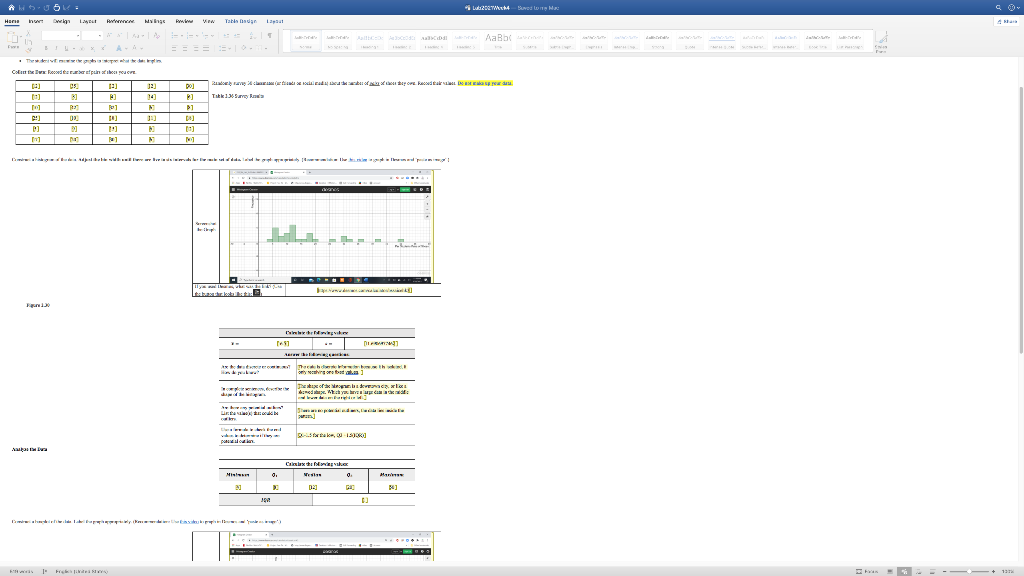Undo the last action
1024x576 pixels.
pyautogui.click(x=31, y=8)
